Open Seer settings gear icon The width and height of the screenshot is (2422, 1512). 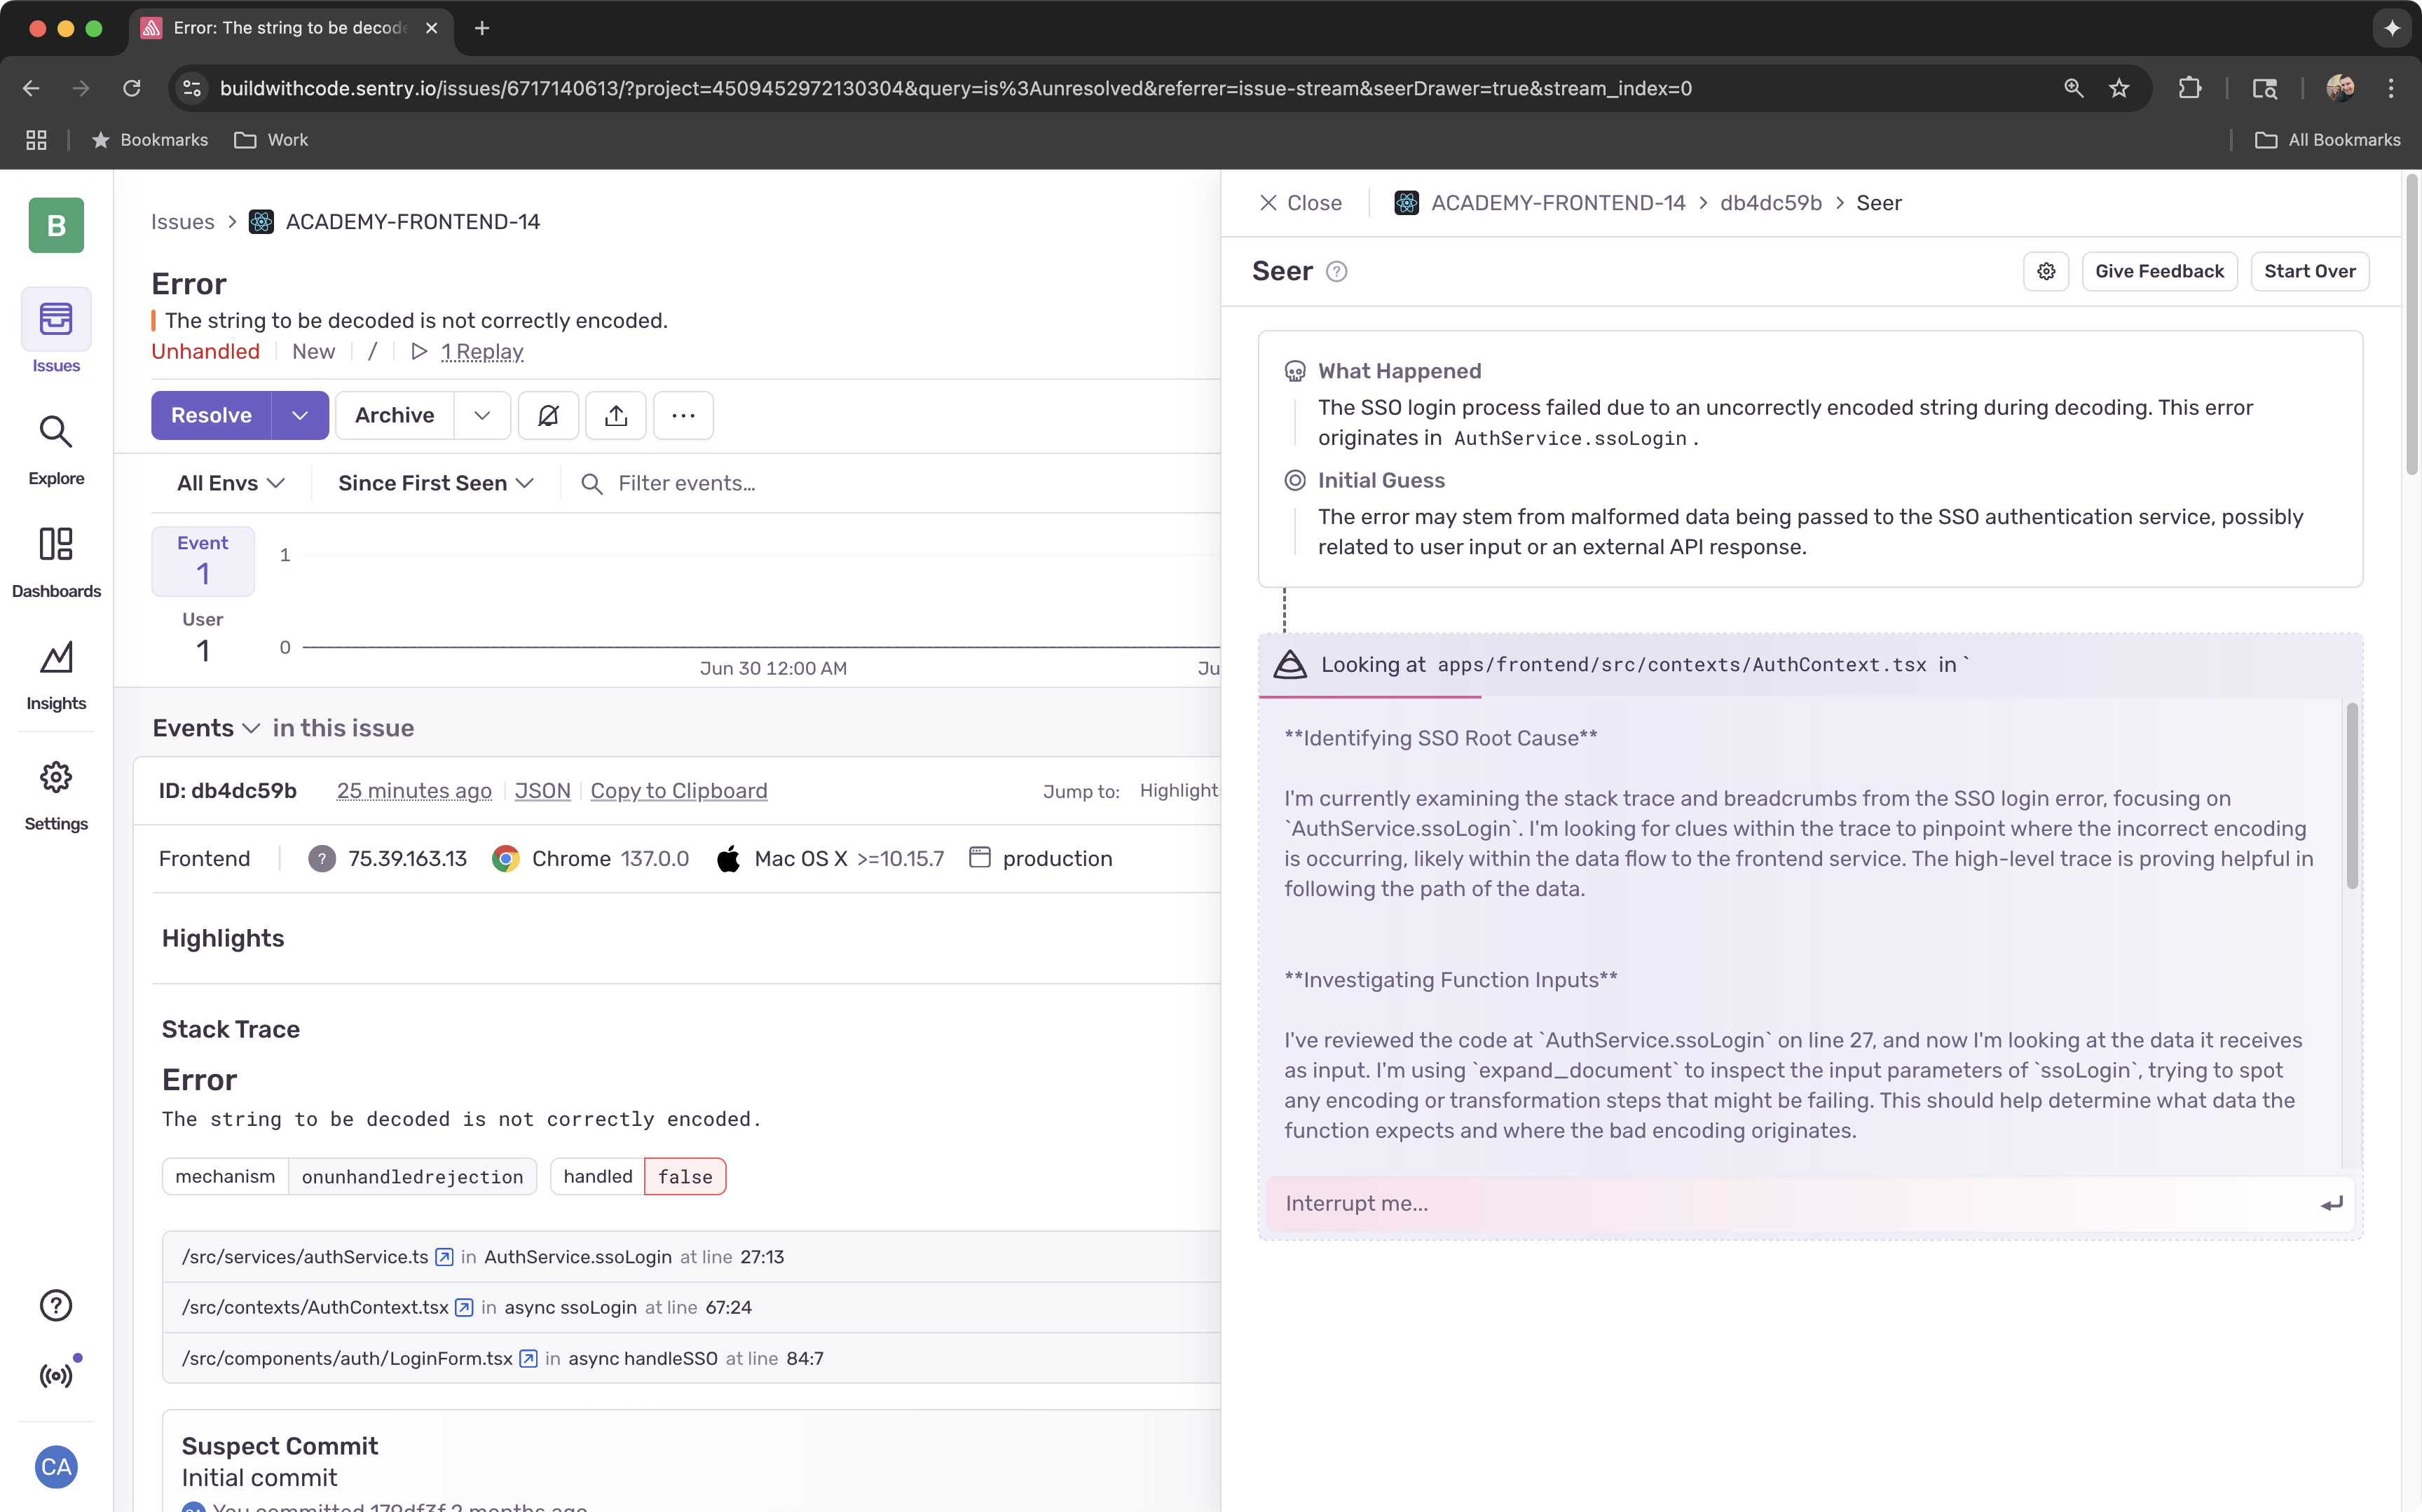(x=2046, y=271)
